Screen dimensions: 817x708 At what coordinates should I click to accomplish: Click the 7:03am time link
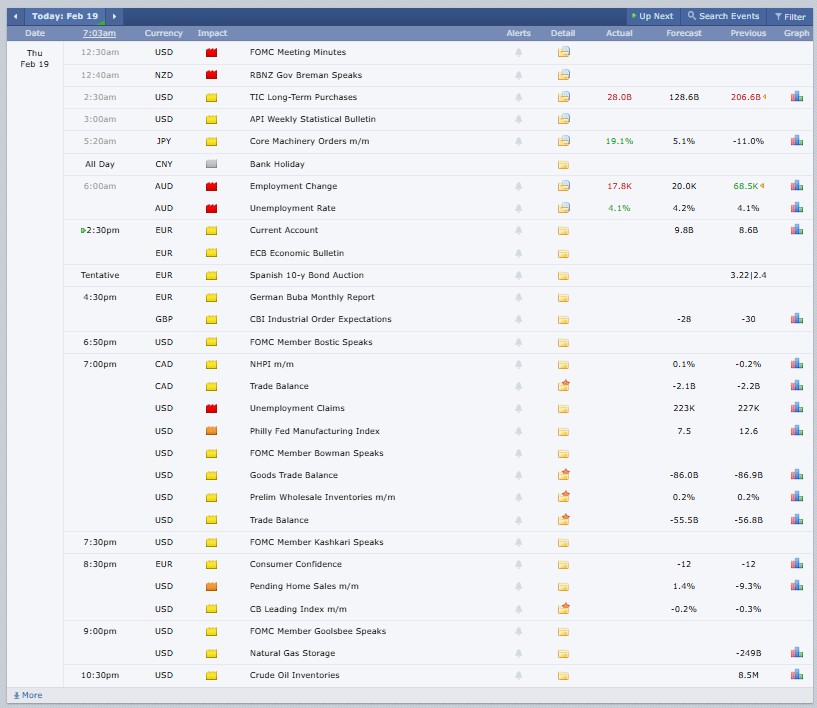coord(99,33)
